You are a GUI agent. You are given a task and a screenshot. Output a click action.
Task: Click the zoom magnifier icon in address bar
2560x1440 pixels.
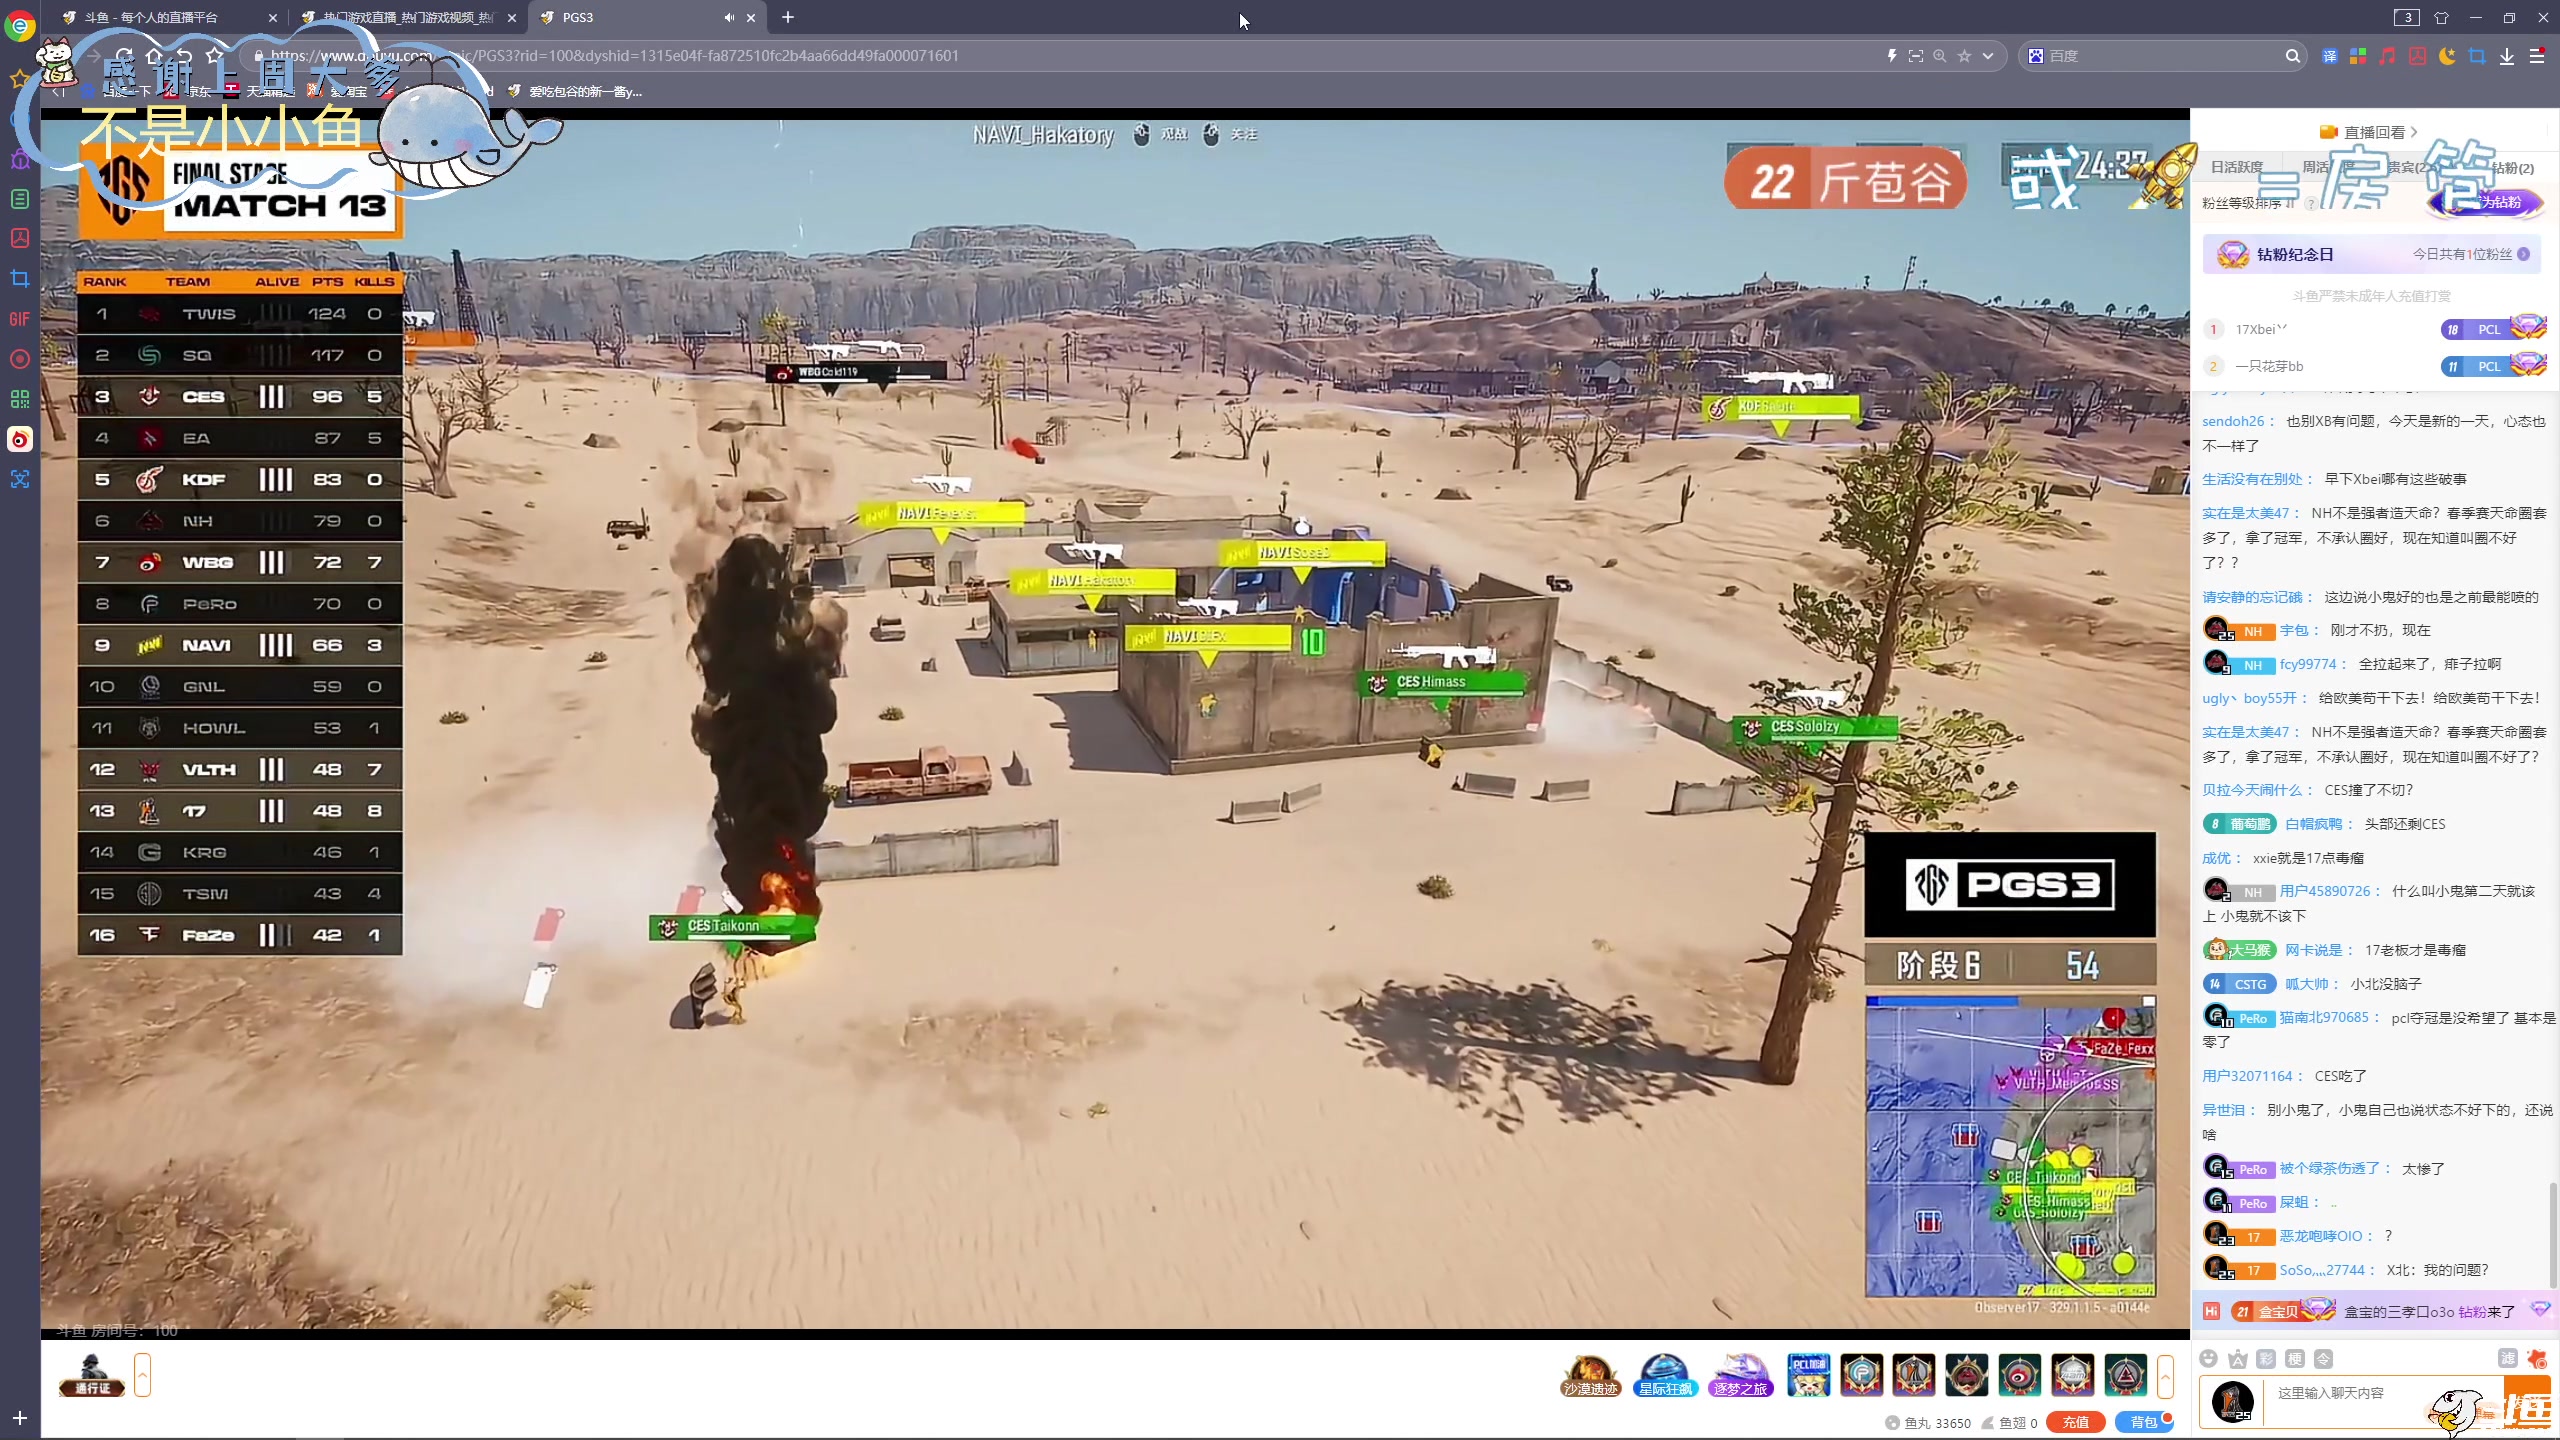click(x=1940, y=56)
